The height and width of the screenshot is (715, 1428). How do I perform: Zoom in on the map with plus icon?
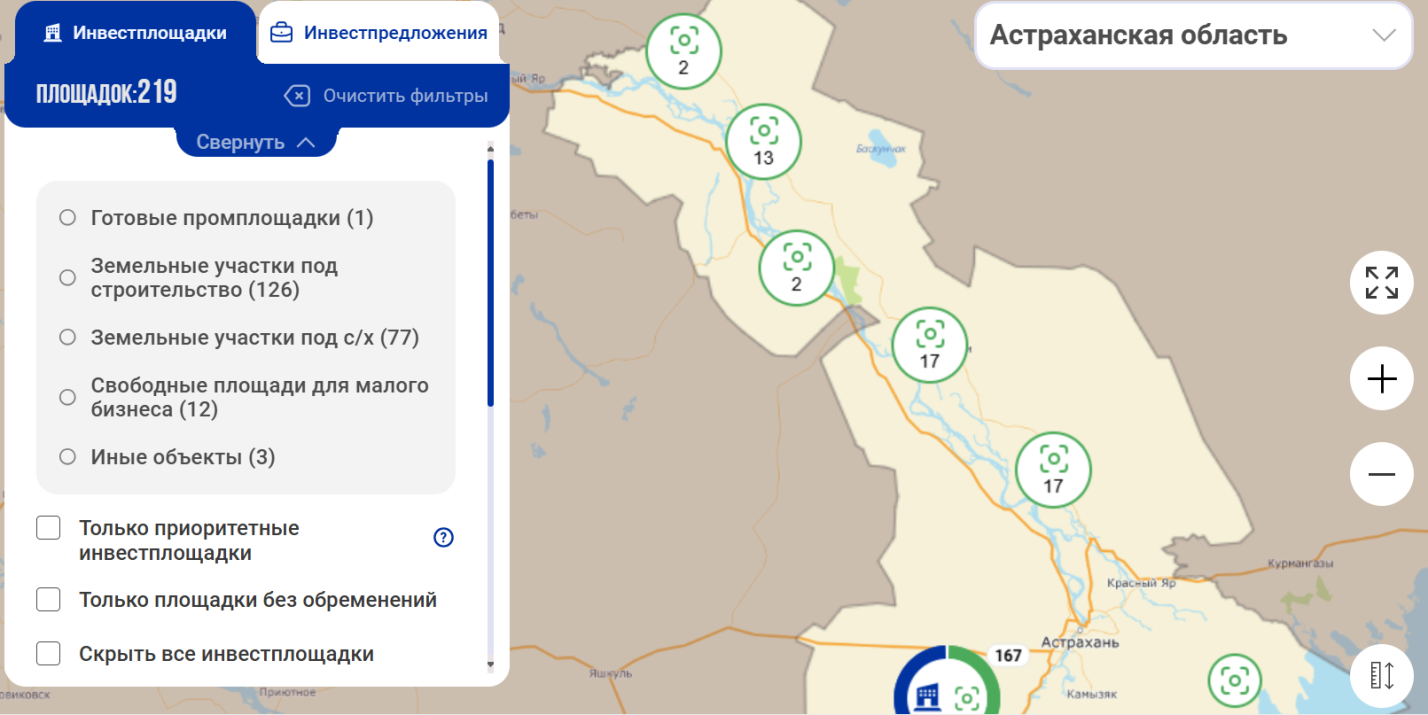point(1381,378)
